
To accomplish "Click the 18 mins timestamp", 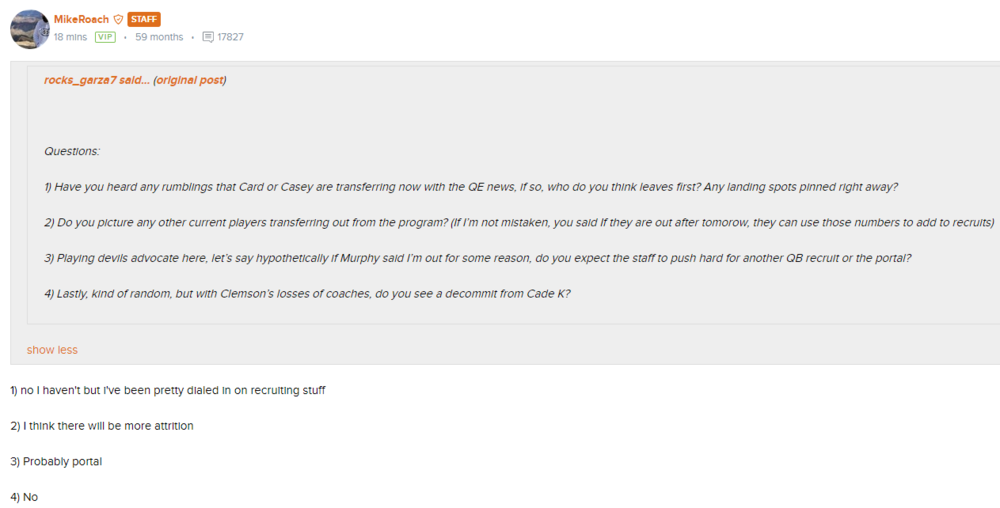I will (x=70, y=37).
